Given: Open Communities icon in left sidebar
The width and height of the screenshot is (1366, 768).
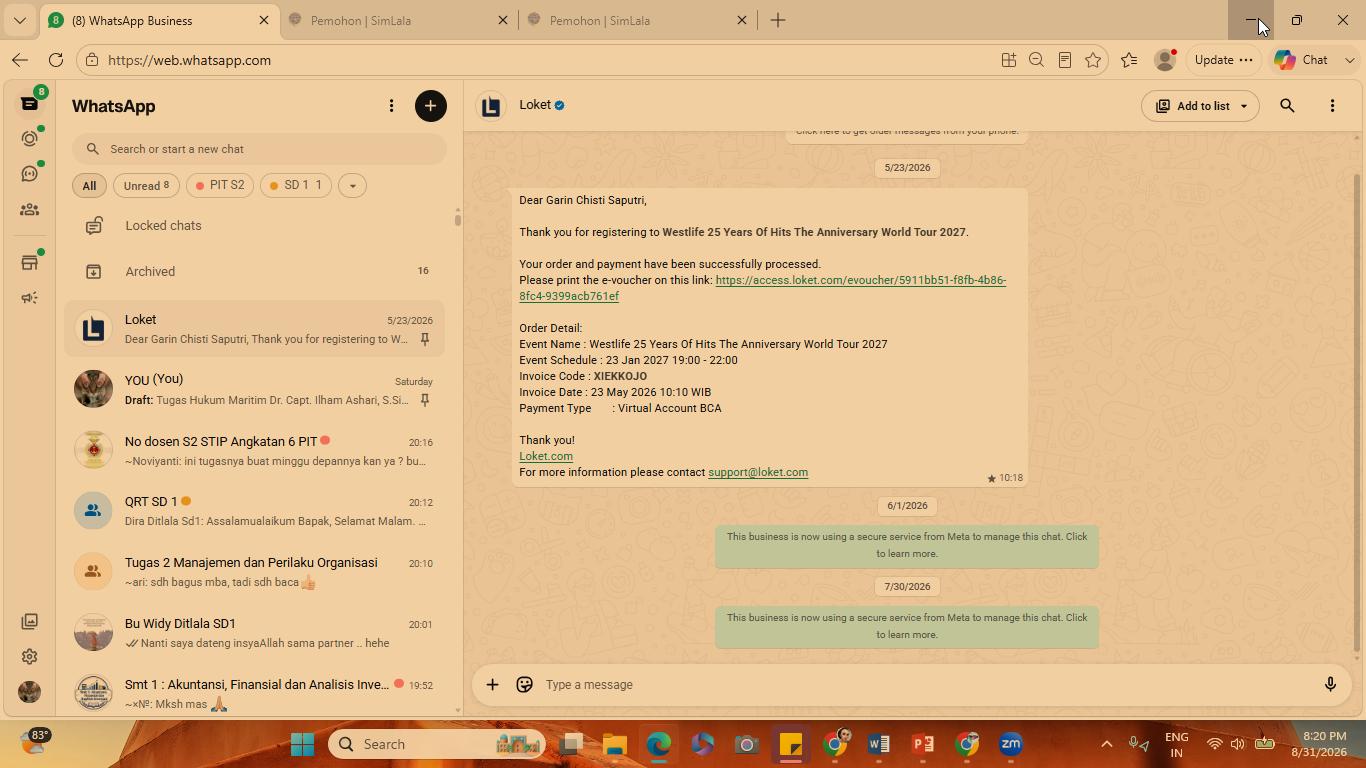Looking at the screenshot, I should [30, 209].
